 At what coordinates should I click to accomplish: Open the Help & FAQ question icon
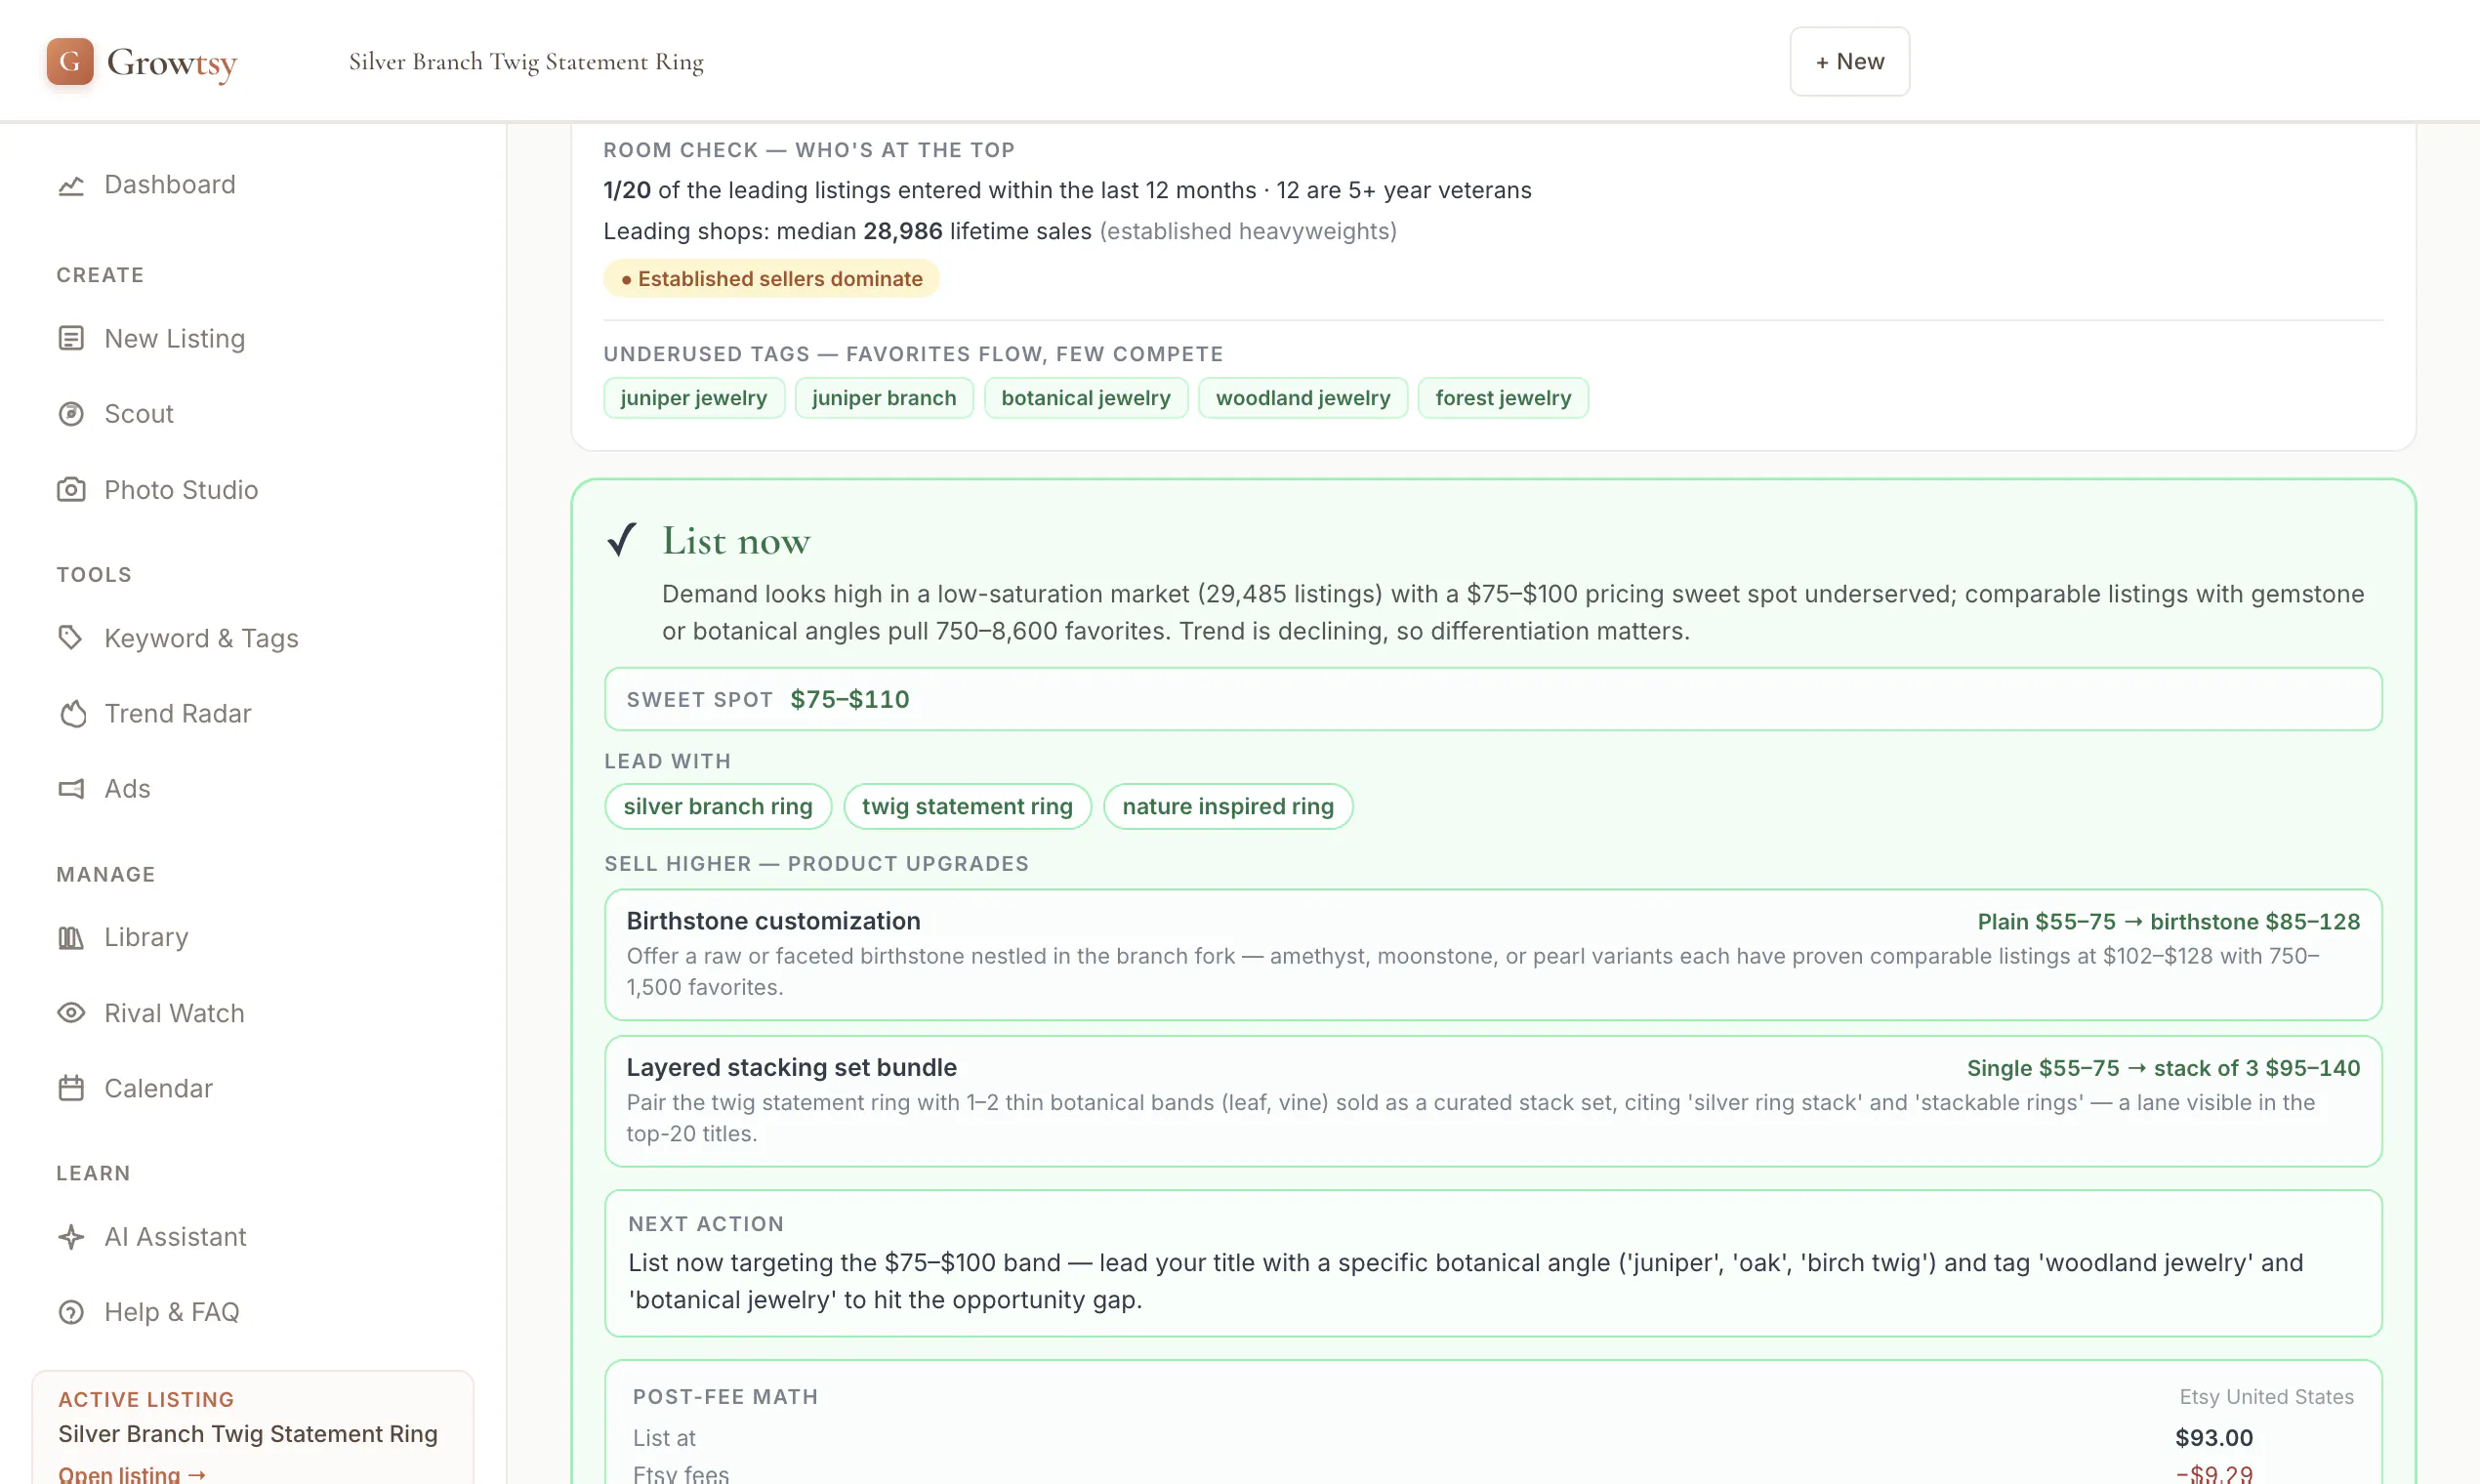pos(71,1312)
